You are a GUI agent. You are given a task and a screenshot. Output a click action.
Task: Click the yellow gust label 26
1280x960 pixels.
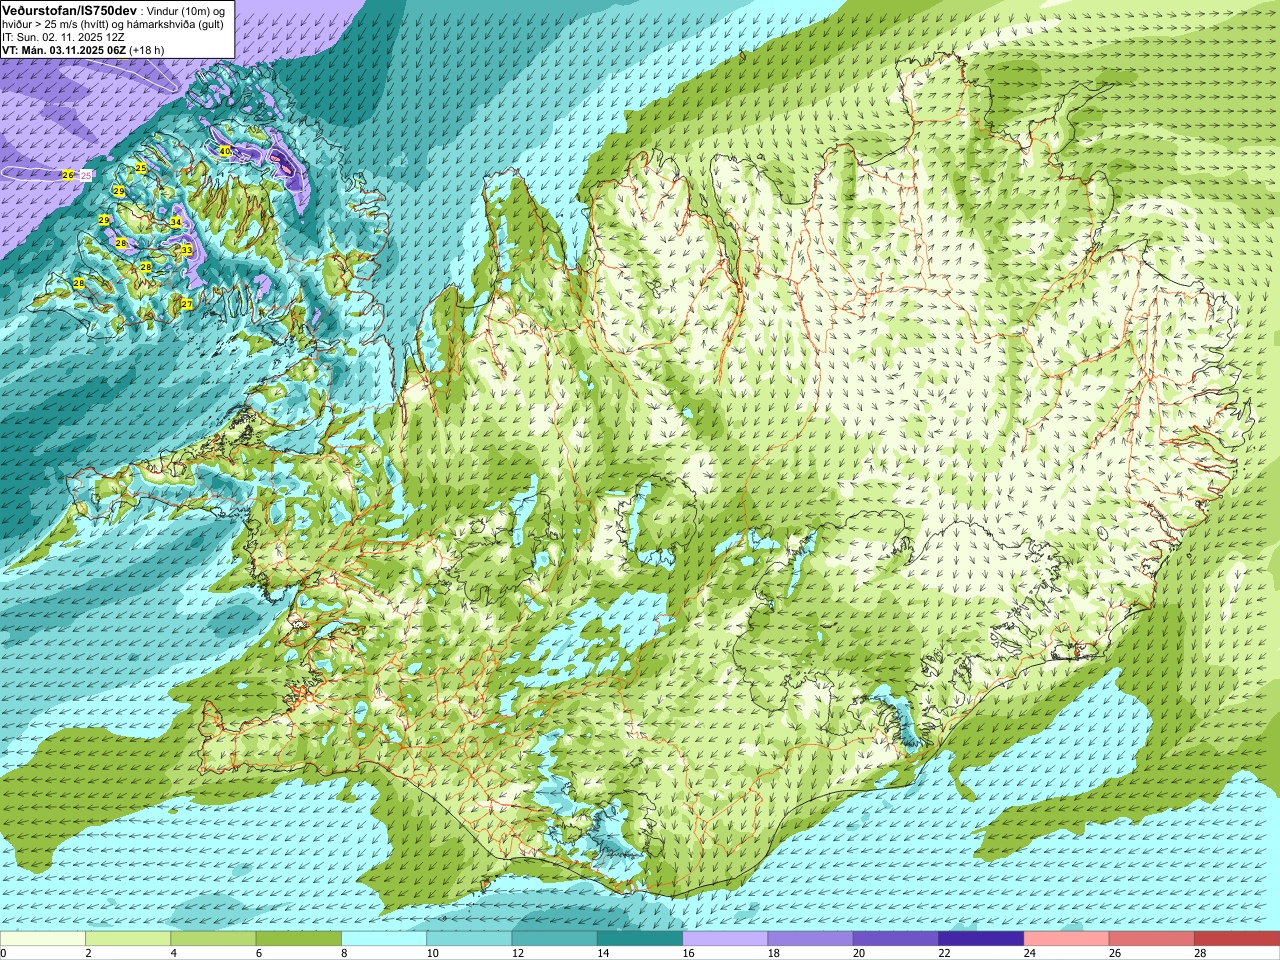(x=67, y=175)
